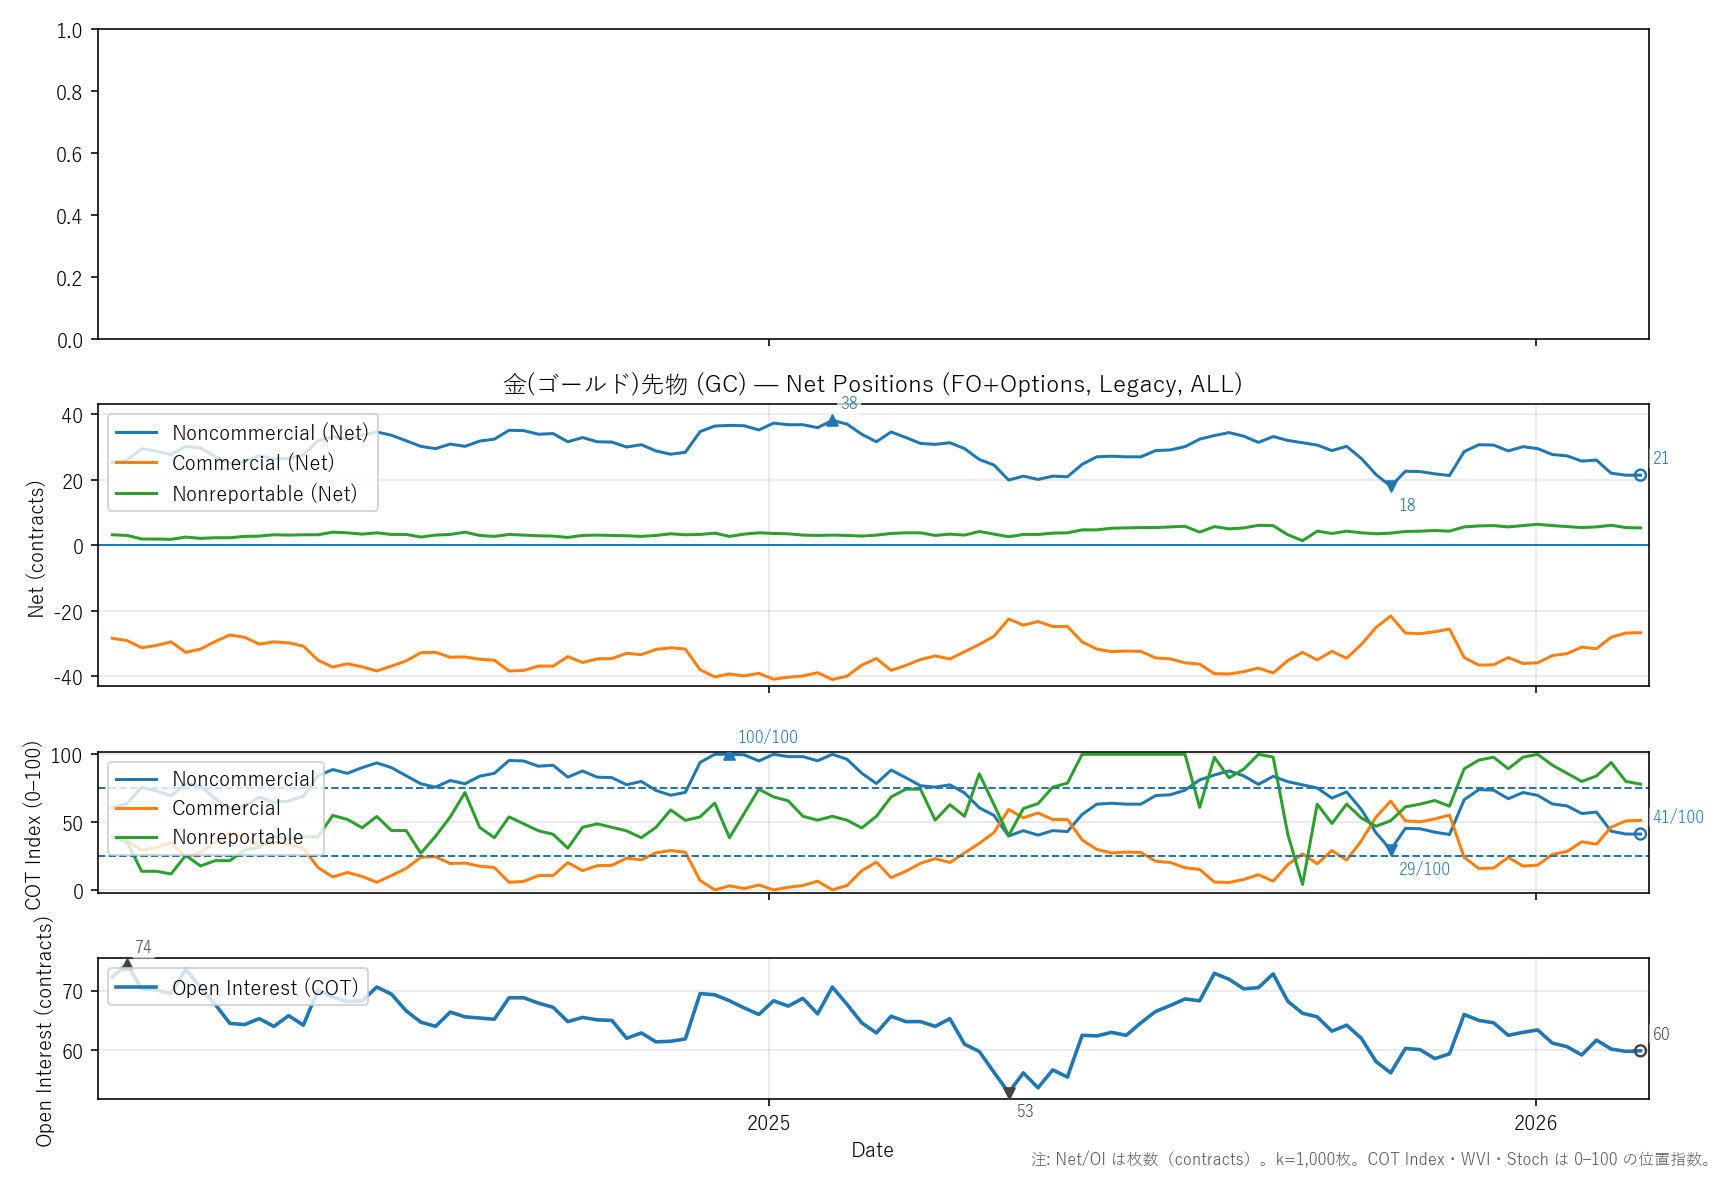Select the Commercial (Net) legend entry
Image resolution: width=1728 pixels, height=1180 pixels.
coord(252,463)
